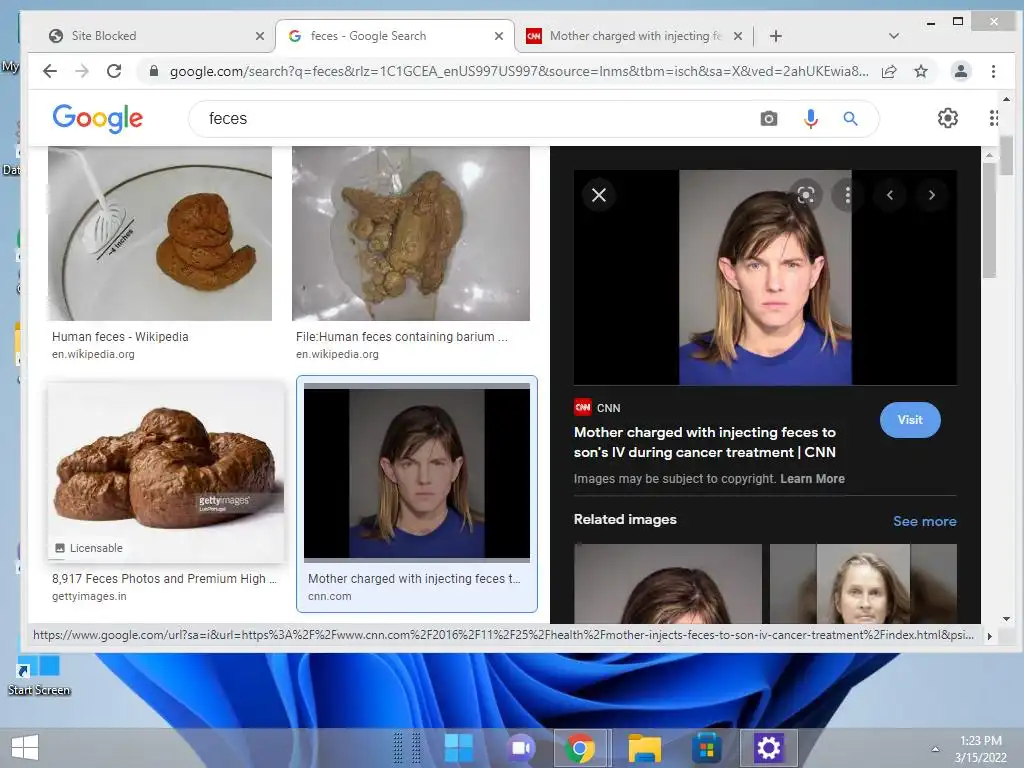The image size is (1024, 768).
Task: Share this page via address bar icon
Action: 889,71
